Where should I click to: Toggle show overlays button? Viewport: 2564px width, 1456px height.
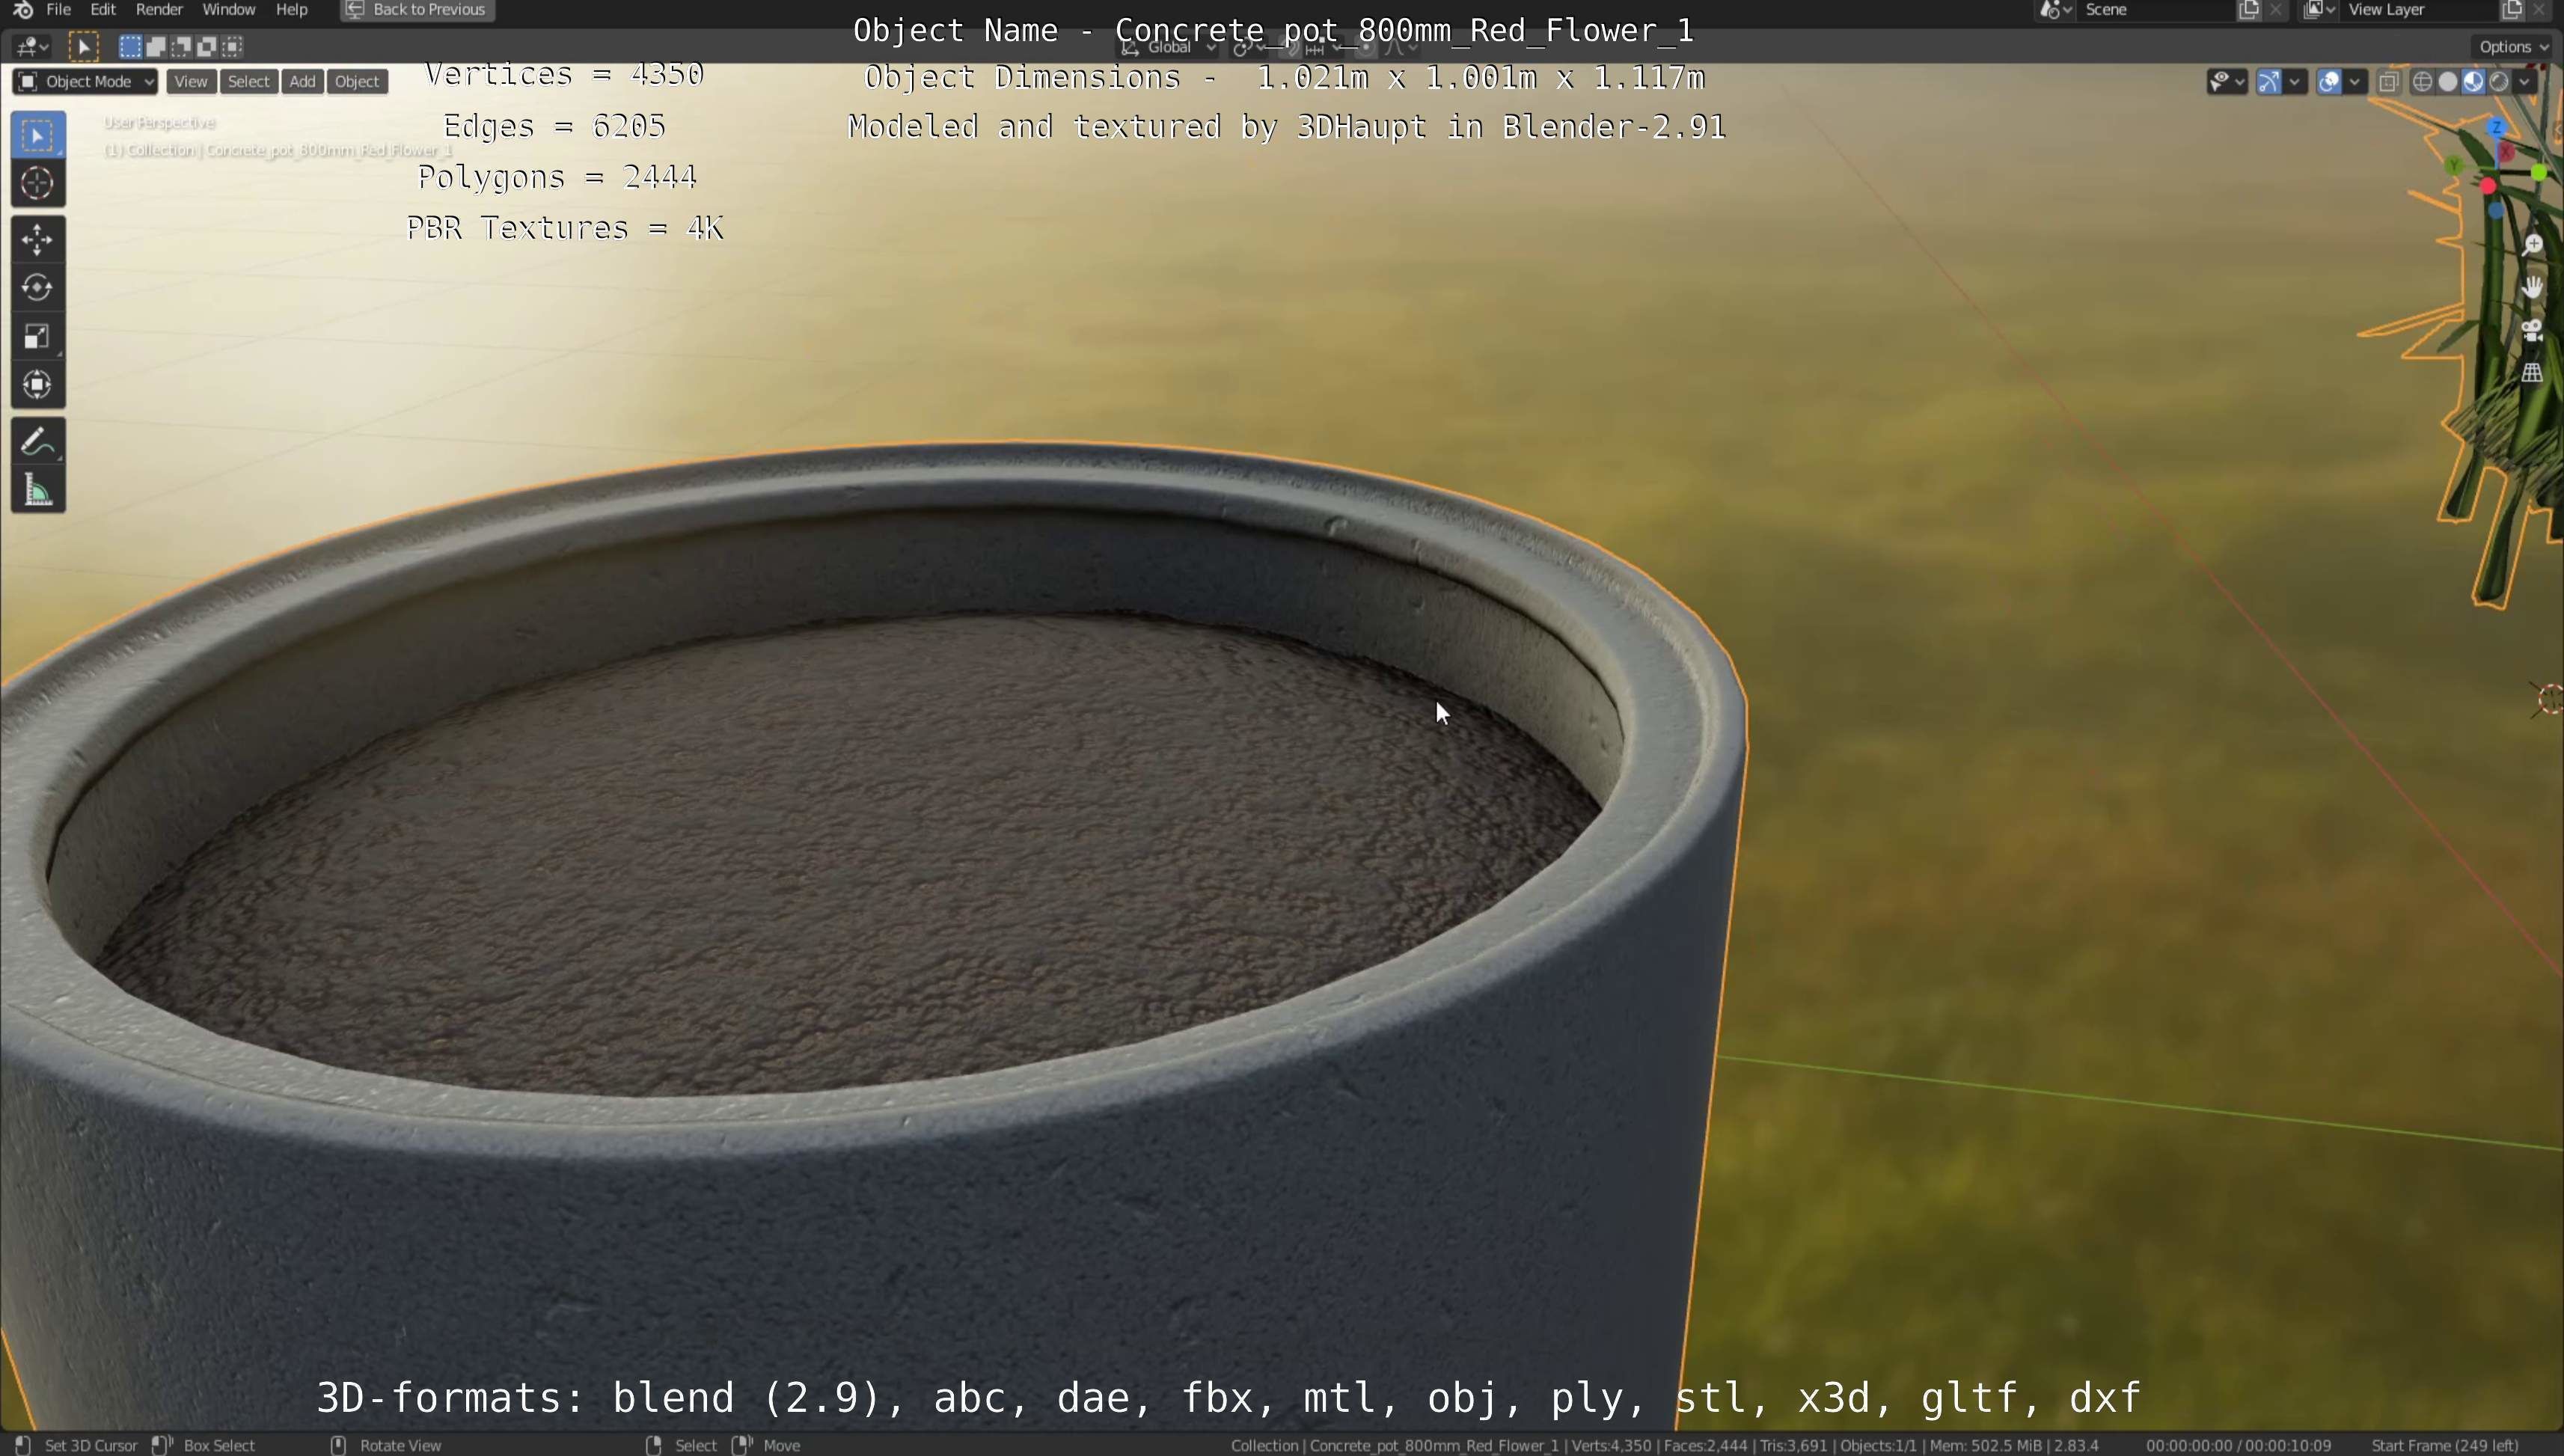[2329, 82]
